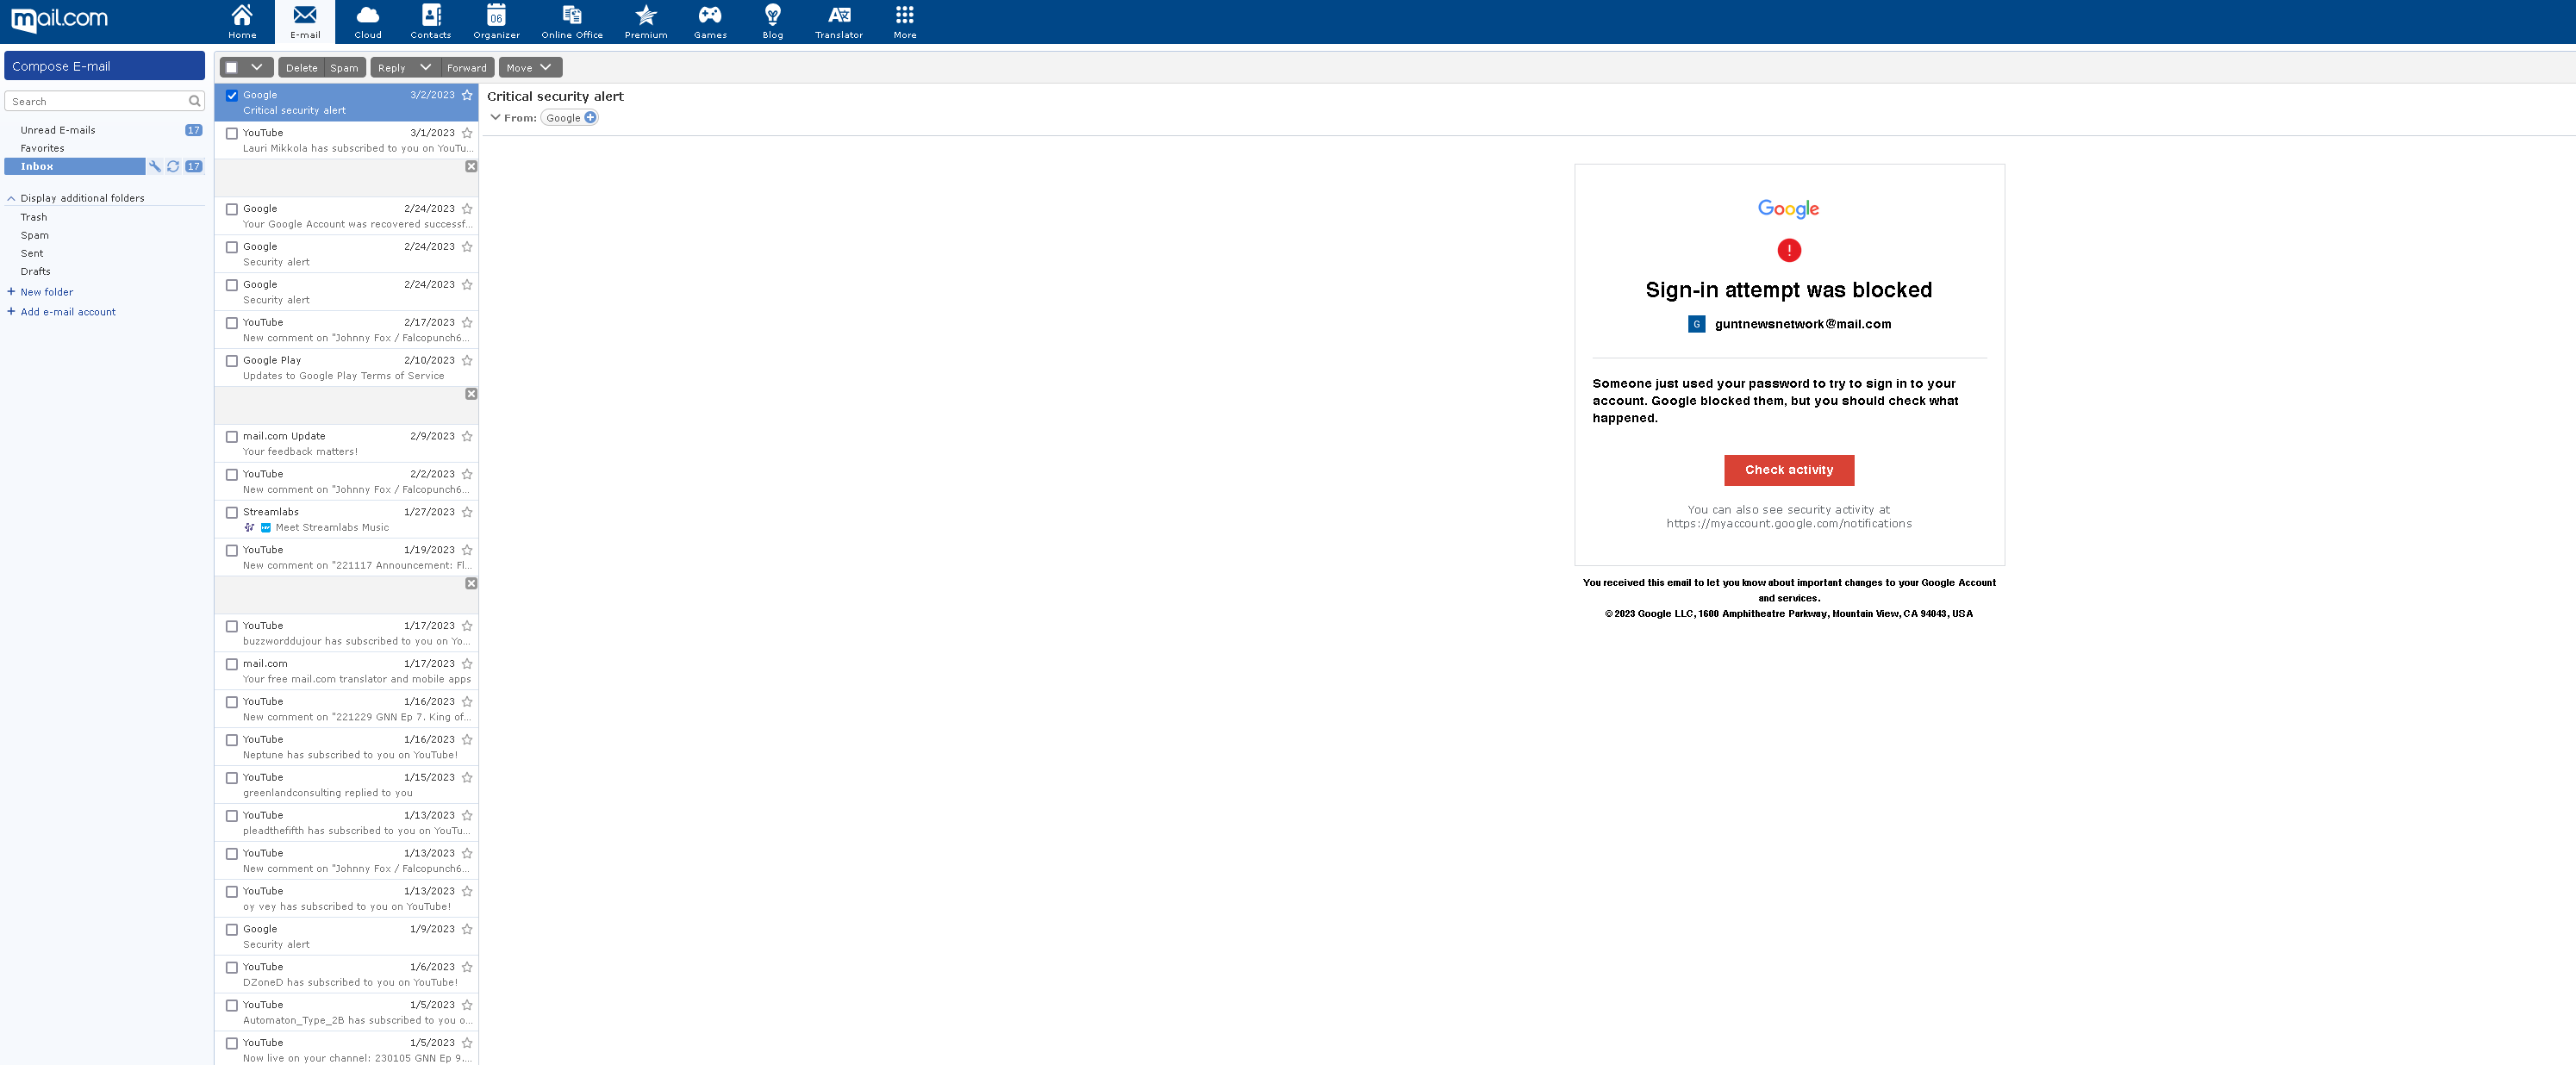
Task: Open Inbox folder settings wrench icon
Action: pos(155,166)
